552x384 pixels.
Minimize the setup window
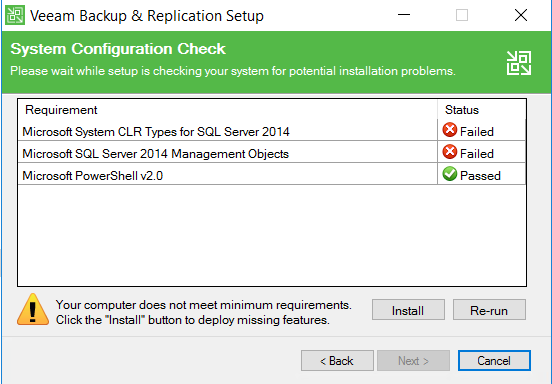point(404,15)
